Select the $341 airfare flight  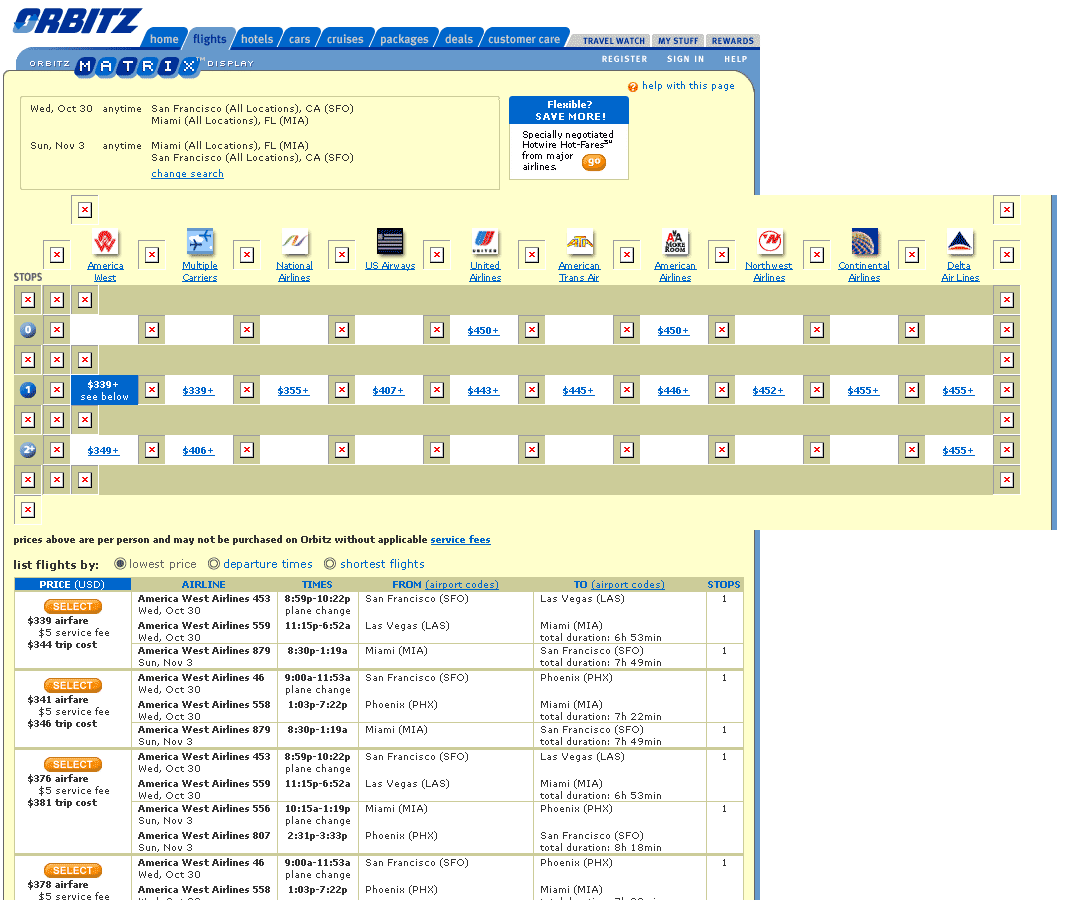(73, 685)
